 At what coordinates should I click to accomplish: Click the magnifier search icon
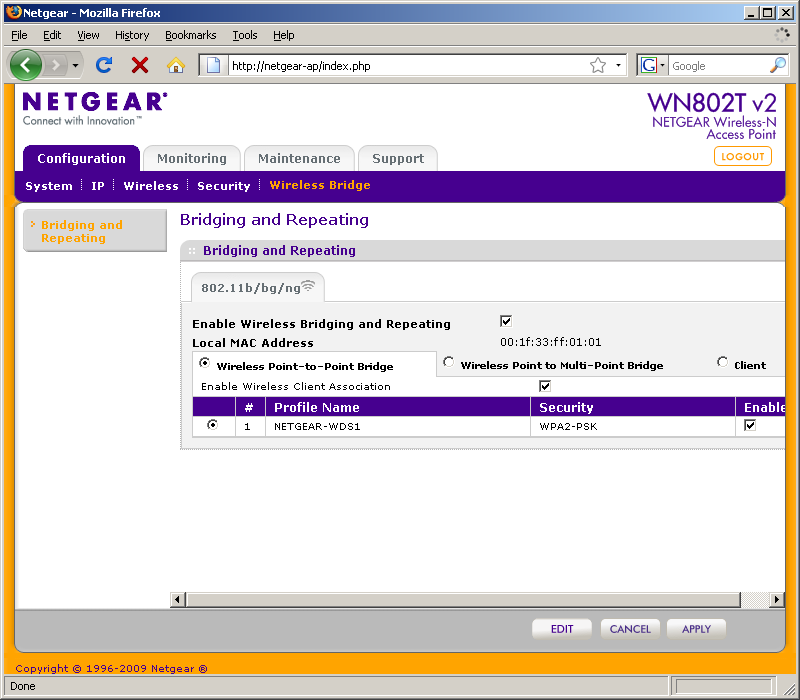click(x=778, y=65)
